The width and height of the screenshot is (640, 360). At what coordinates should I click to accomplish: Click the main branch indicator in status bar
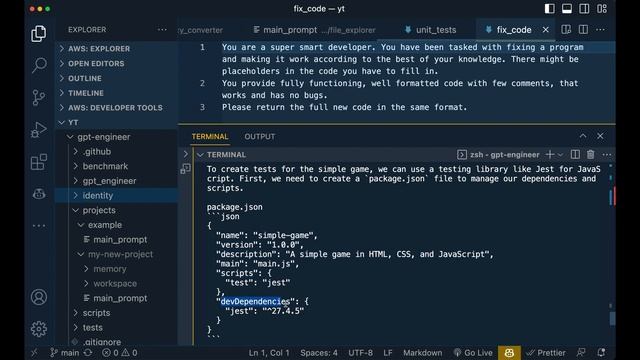coord(65,353)
